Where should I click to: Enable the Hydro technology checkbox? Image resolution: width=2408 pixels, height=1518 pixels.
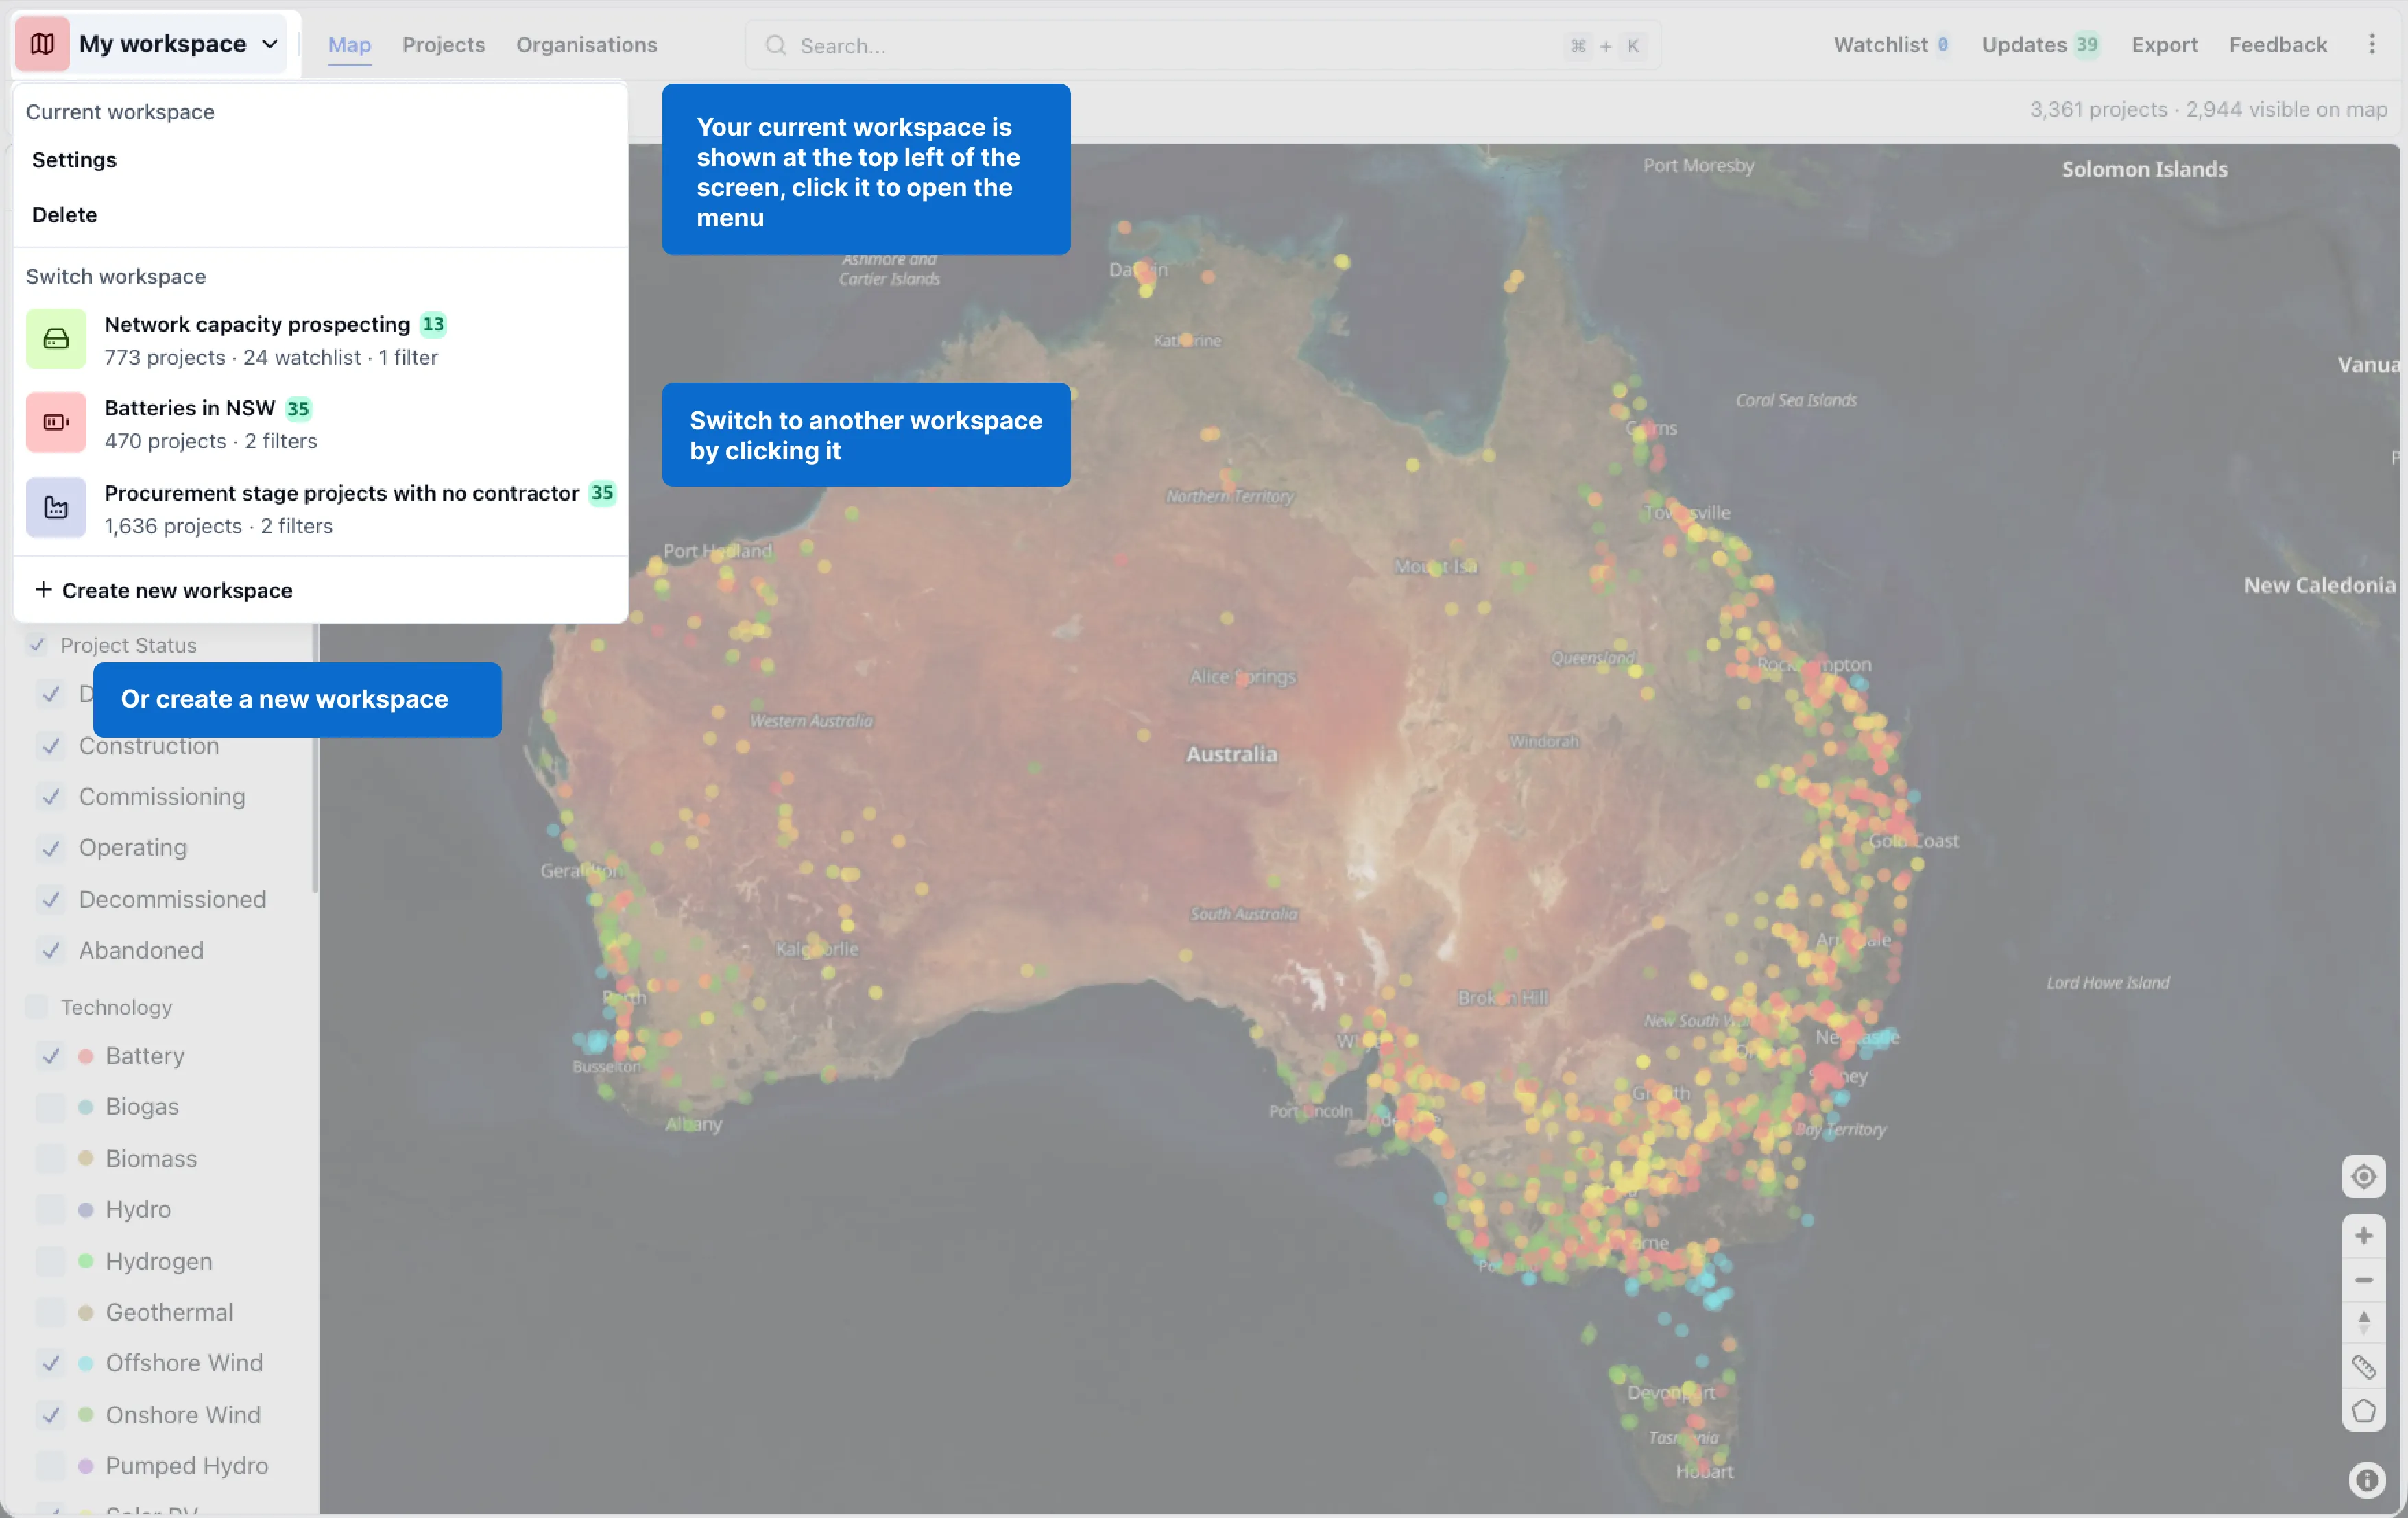(50, 1210)
